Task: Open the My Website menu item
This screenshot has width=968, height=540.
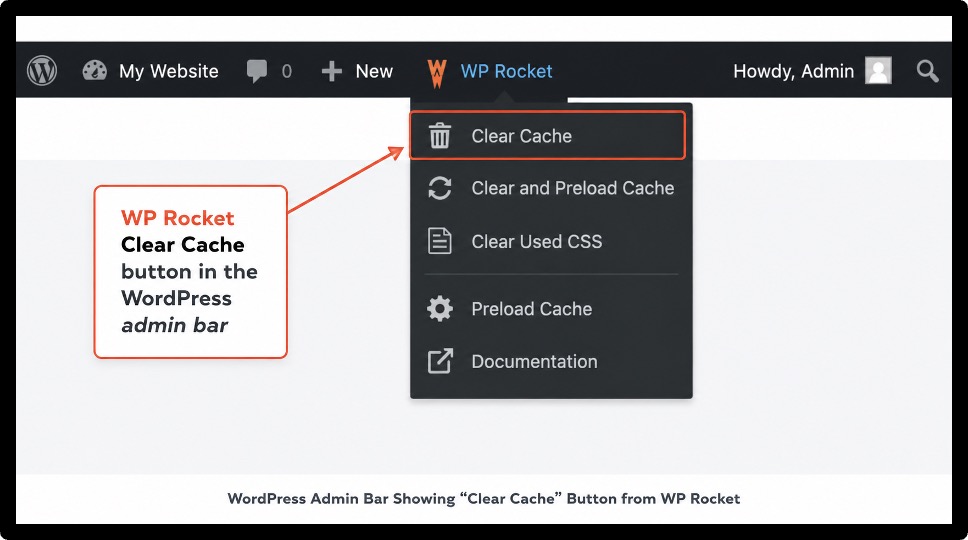Action: (x=169, y=71)
